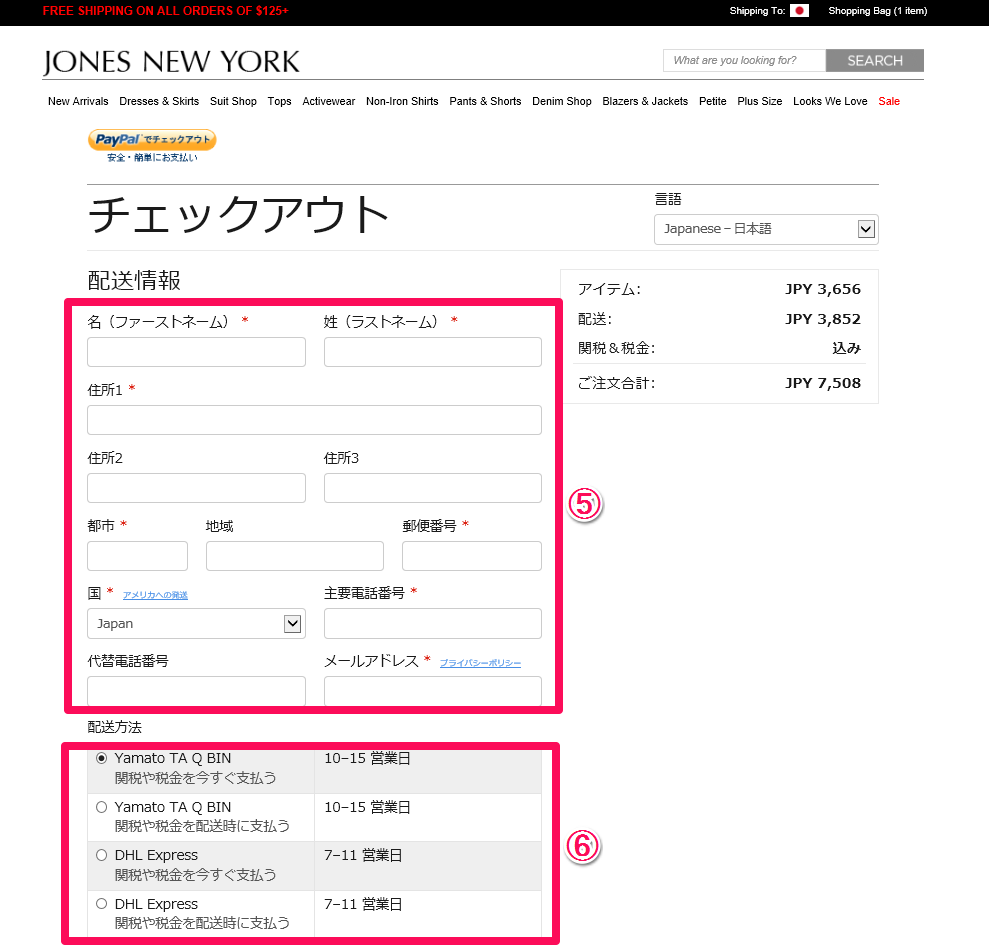Open the red Sale menu
Image resolution: width=989 pixels, height=952 pixels.
tap(889, 101)
